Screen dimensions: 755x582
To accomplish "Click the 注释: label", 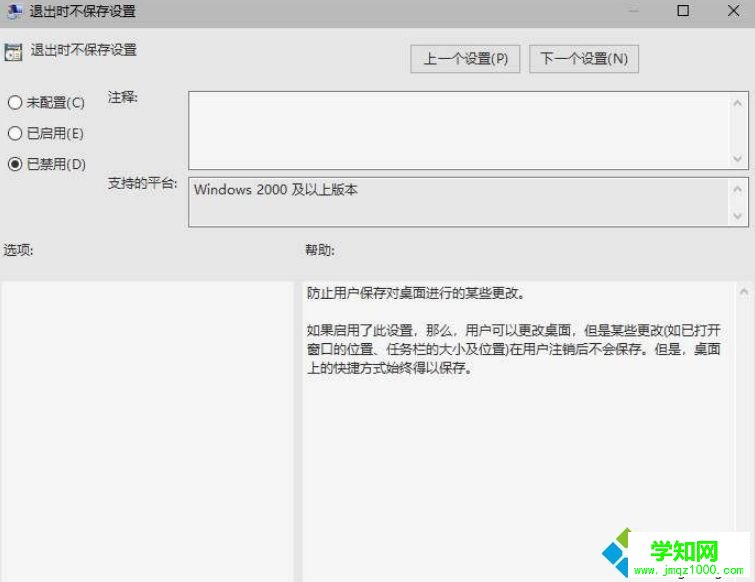I will (x=122, y=98).
